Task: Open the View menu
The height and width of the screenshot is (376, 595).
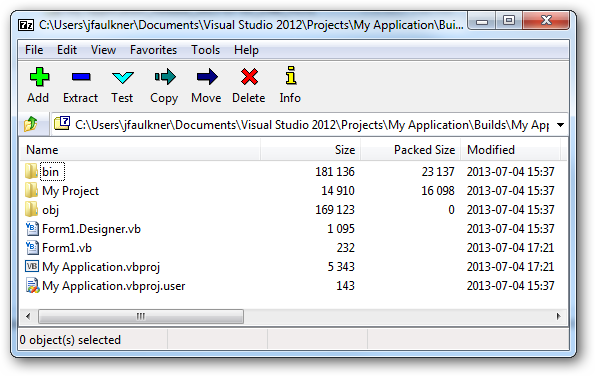Action: (x=103, y=50)
